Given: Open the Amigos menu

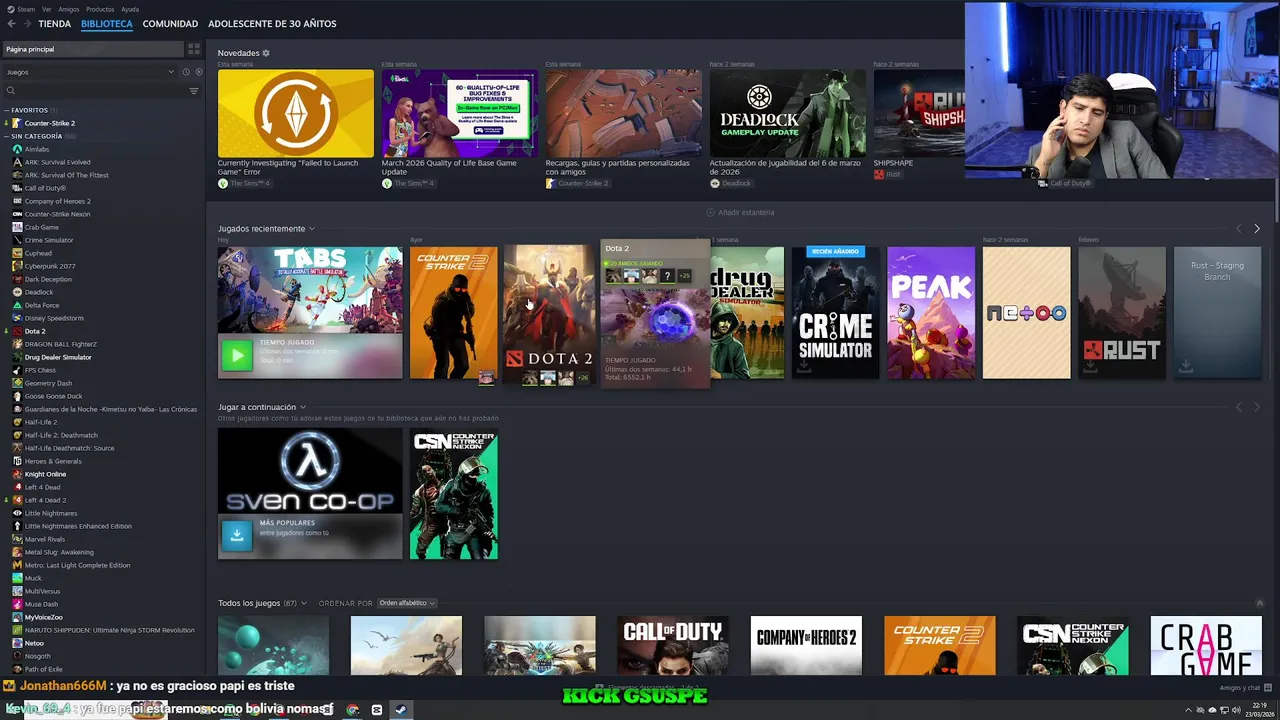Looking at the screenshot, I should click(x=68, y=9).
